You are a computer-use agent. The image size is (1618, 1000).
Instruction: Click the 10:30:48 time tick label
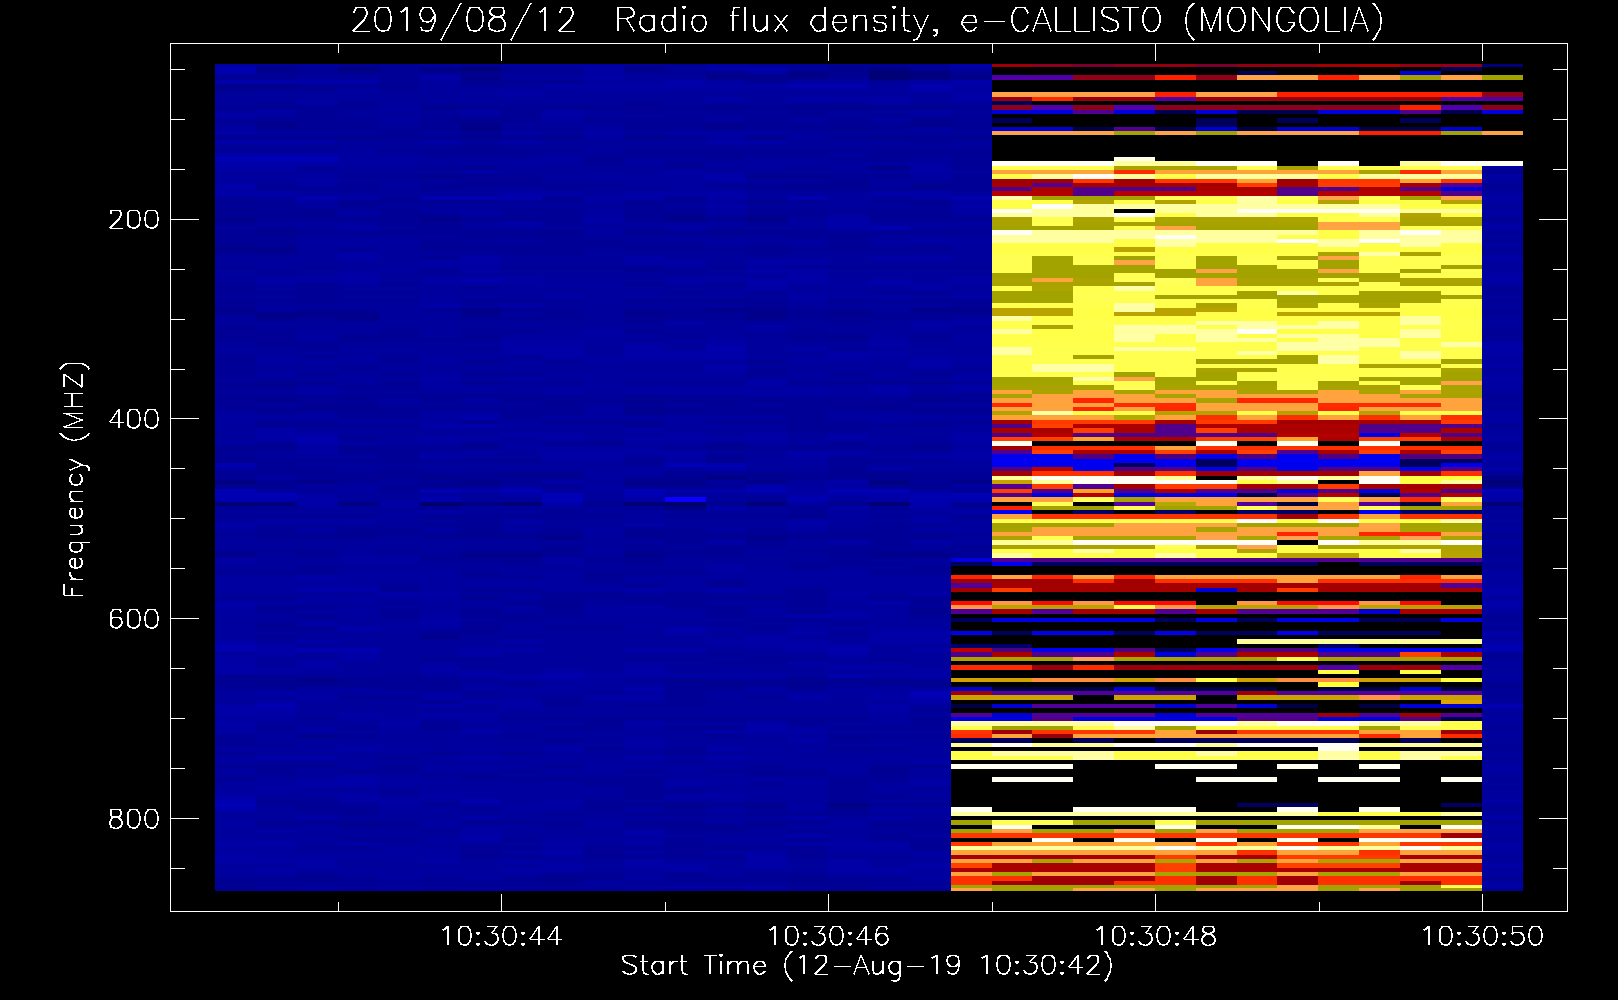point(1155,937)
